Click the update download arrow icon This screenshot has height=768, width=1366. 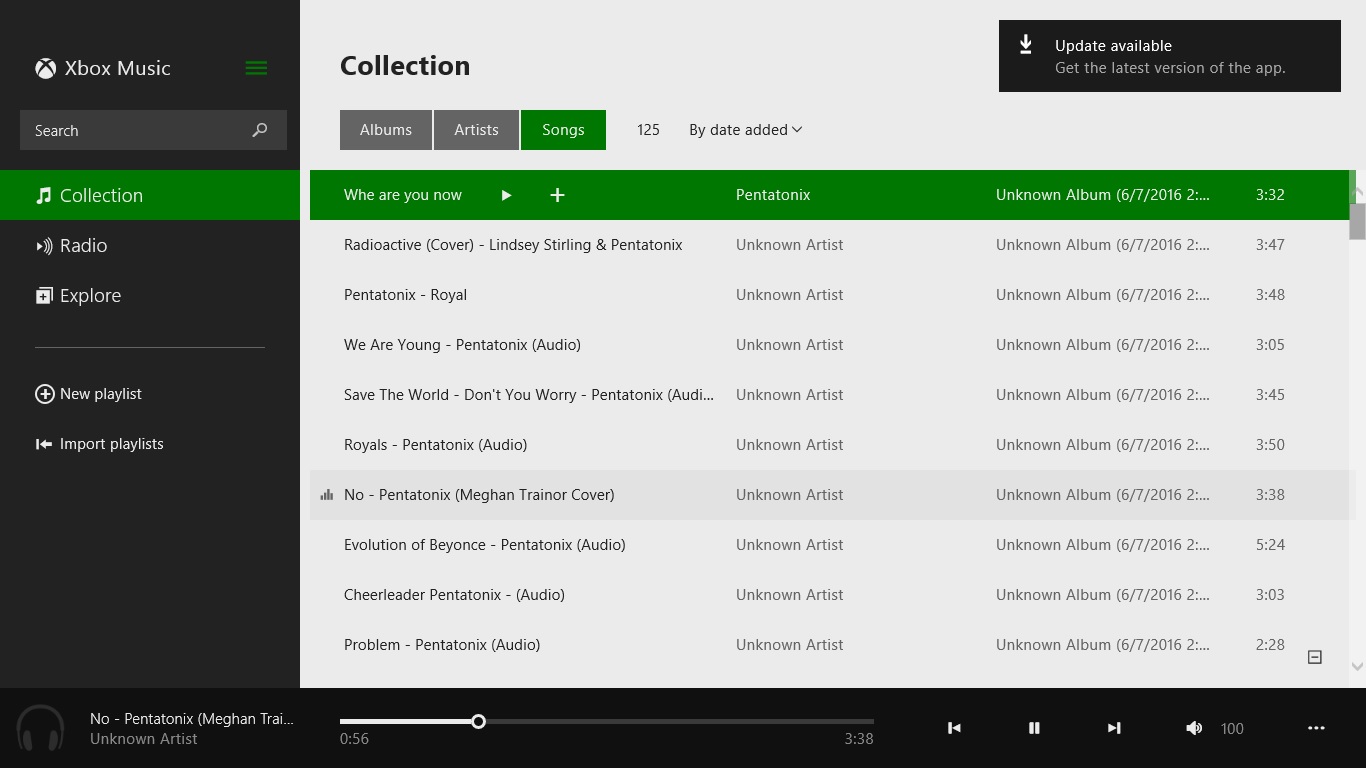click(x=1026, y=45)
